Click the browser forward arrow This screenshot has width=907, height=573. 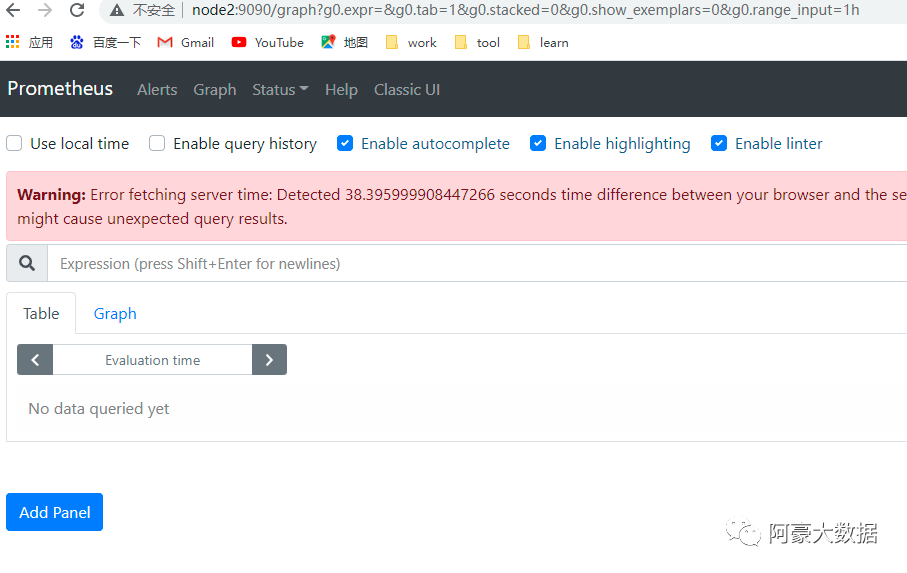(x=45, y=10)
